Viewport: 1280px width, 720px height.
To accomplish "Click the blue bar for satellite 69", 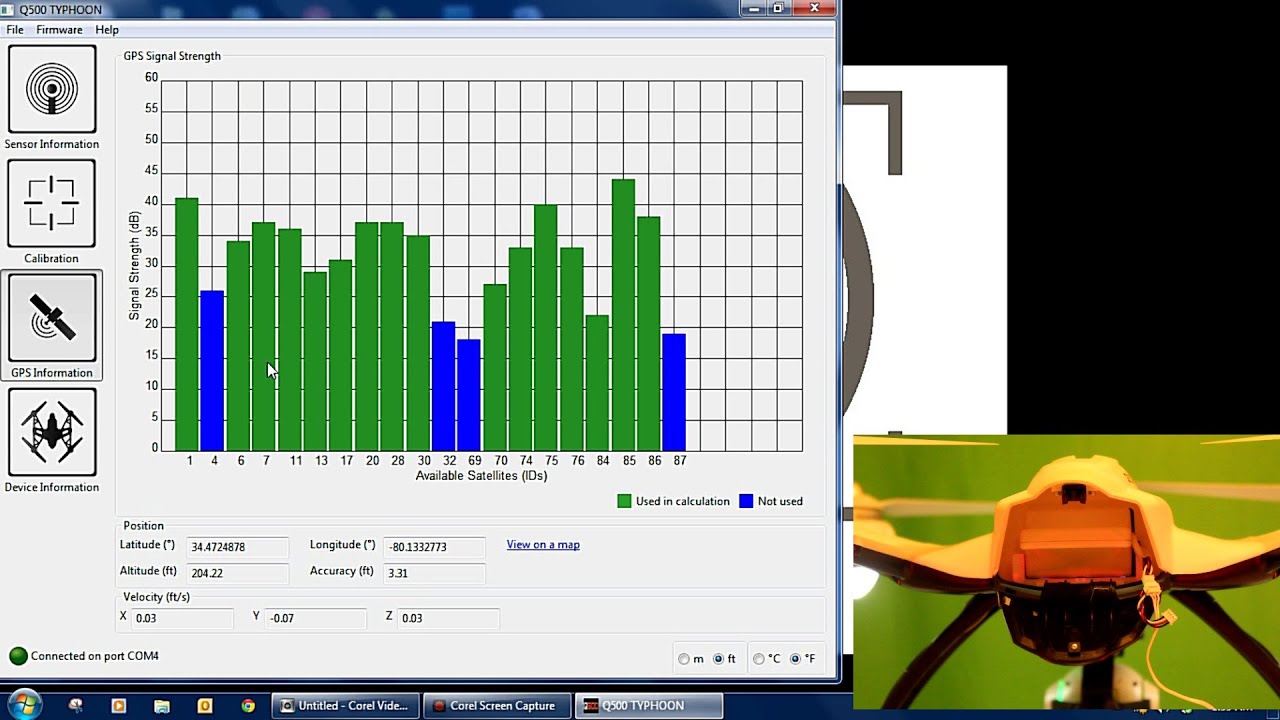I will tap(469, 395).
